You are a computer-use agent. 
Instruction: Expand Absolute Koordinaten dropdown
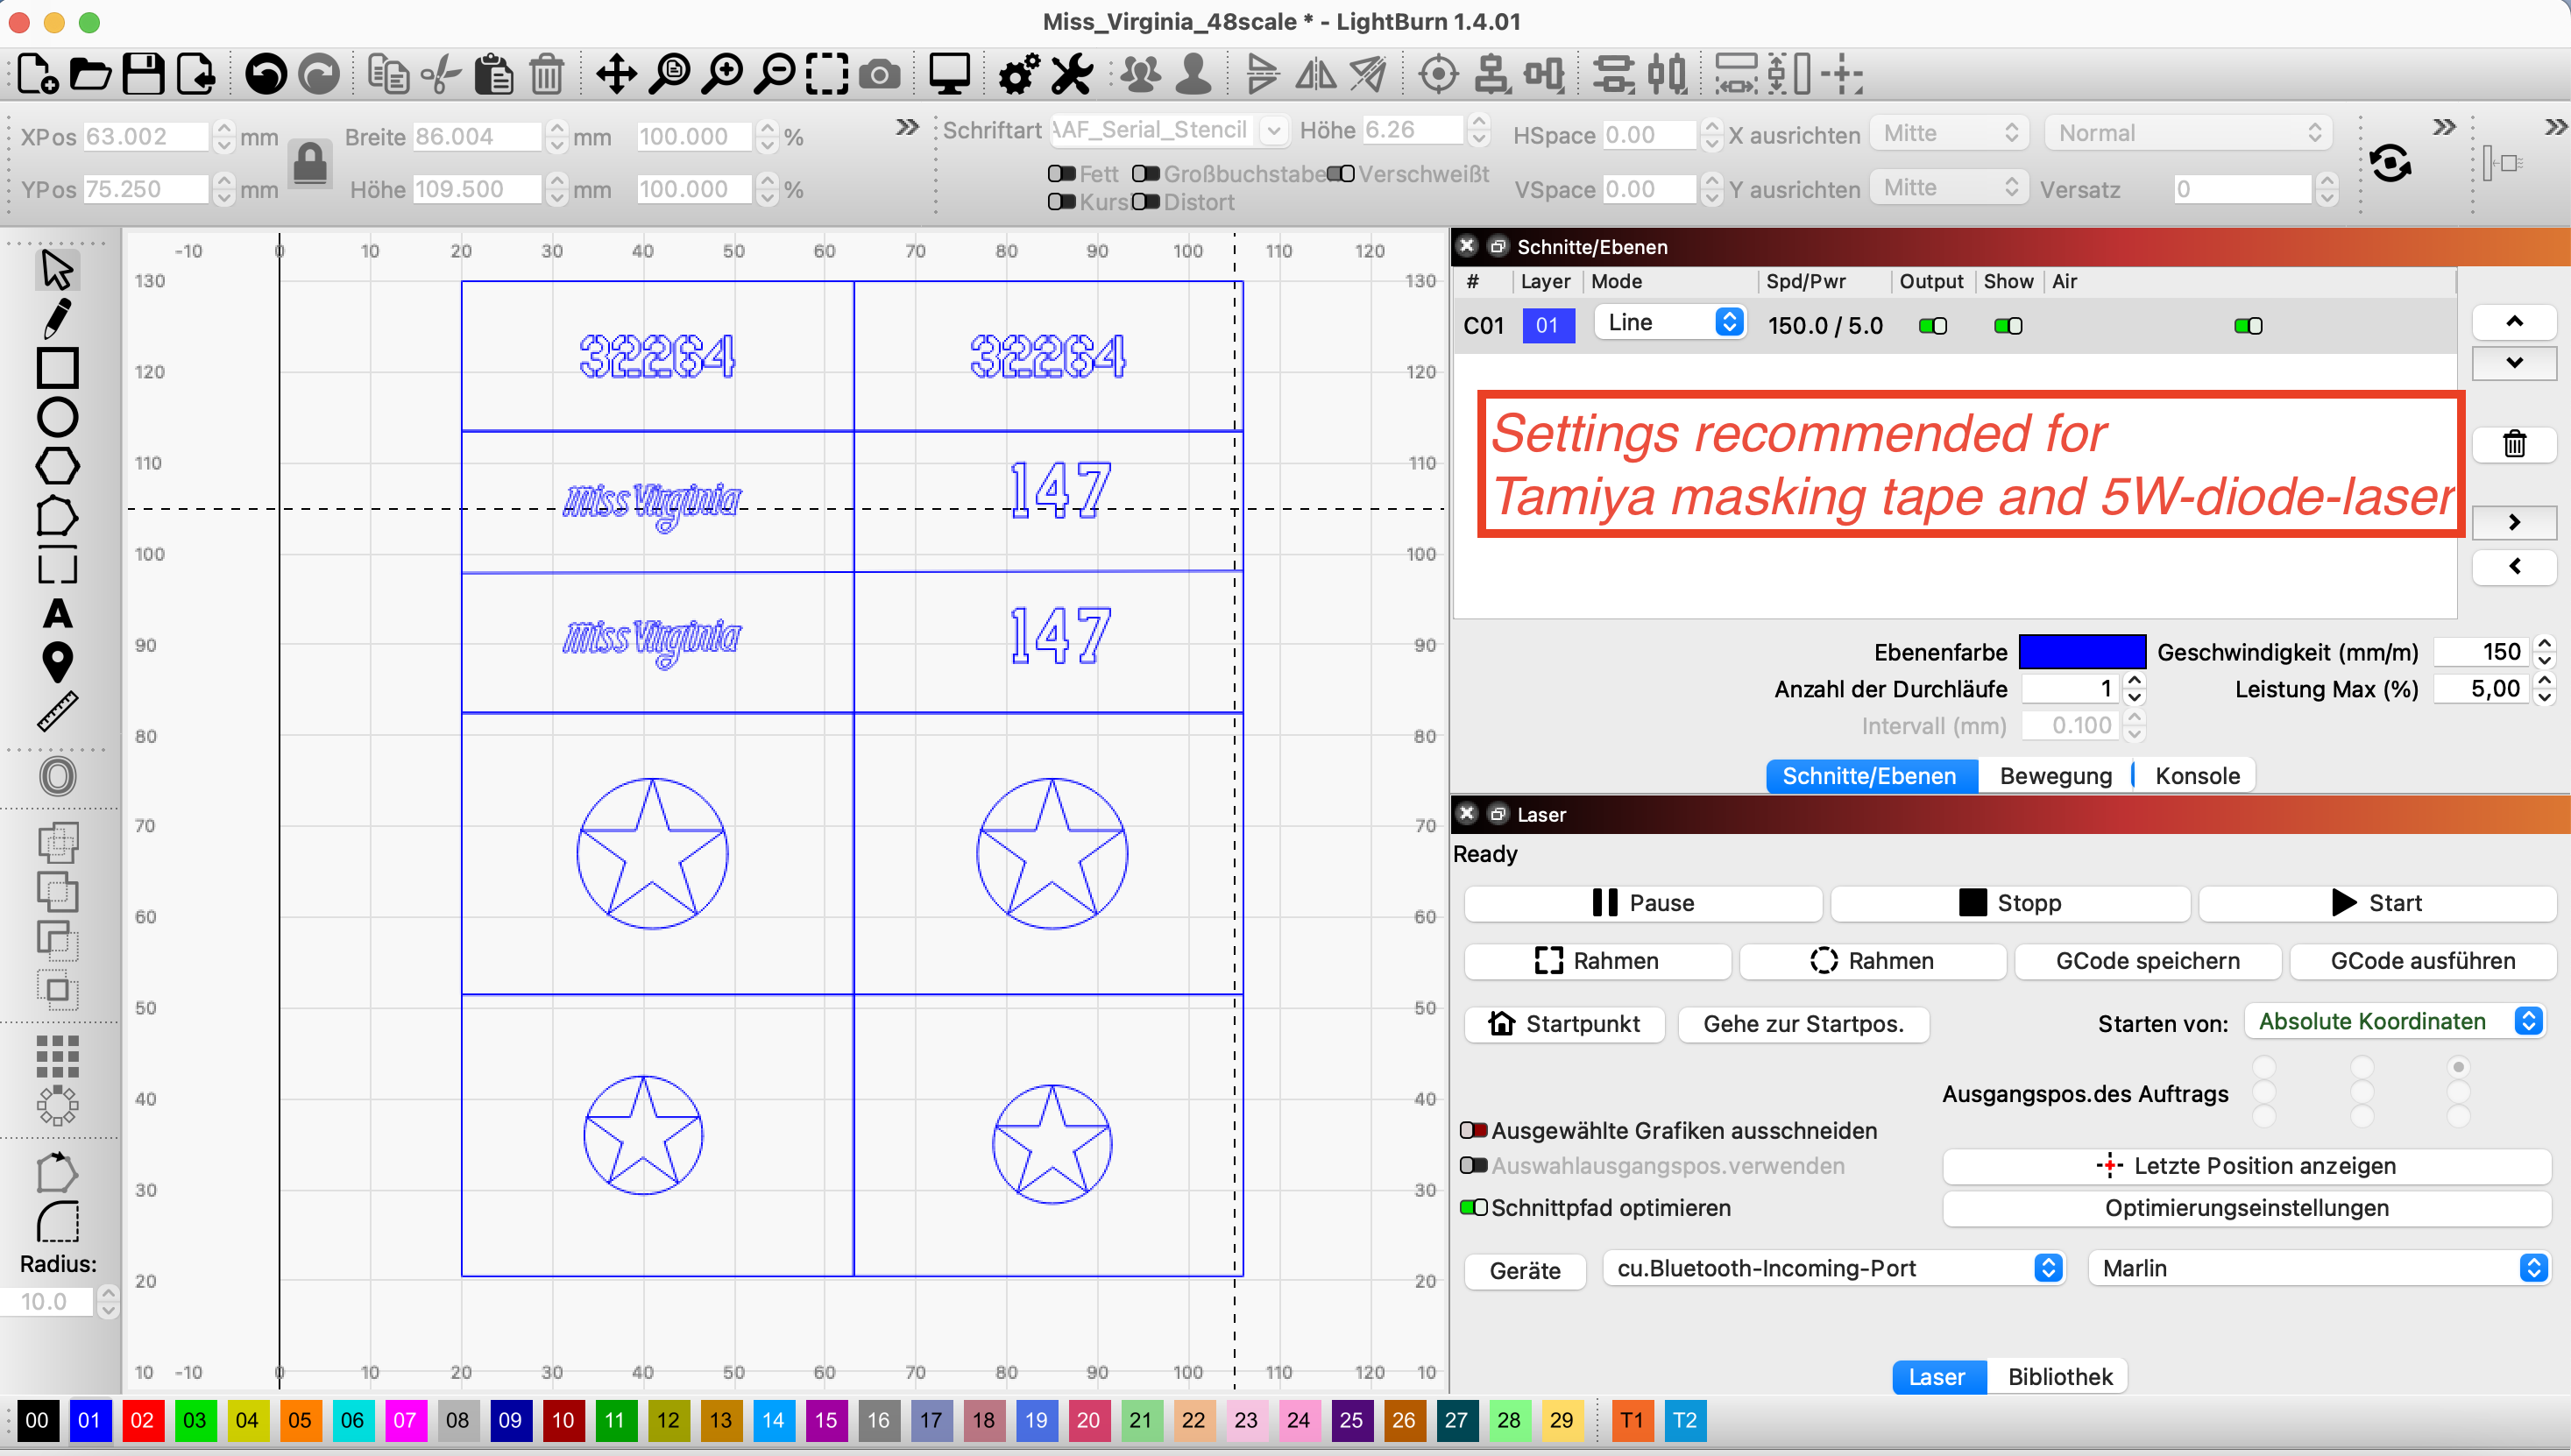click(x=2394, y=1021)
